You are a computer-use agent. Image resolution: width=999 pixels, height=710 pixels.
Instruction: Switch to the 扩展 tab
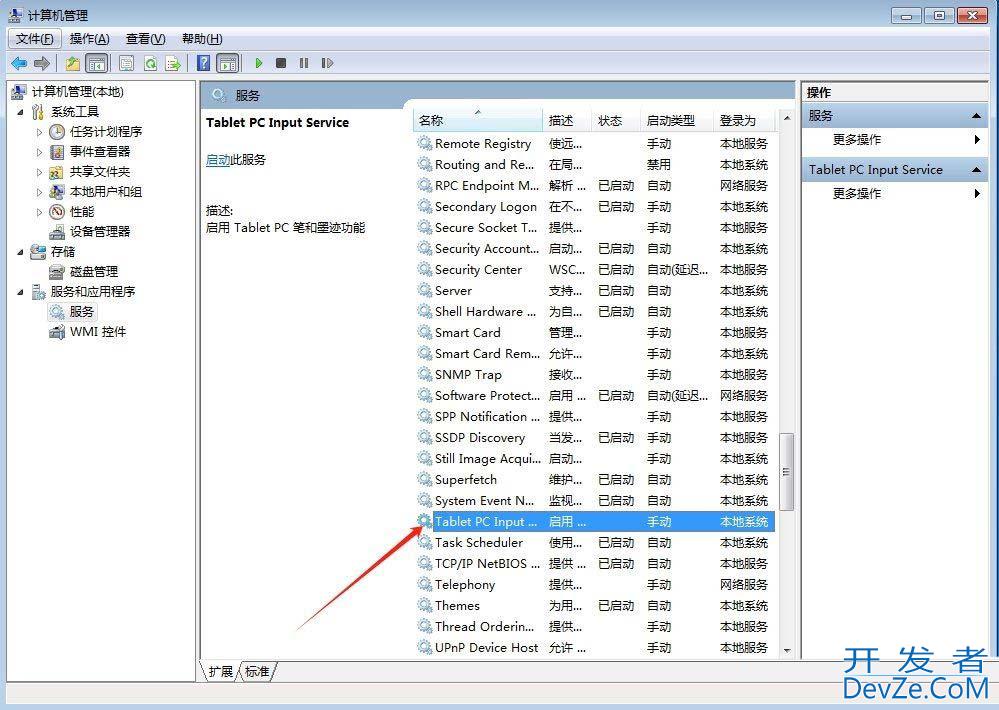tap(220, 671)
